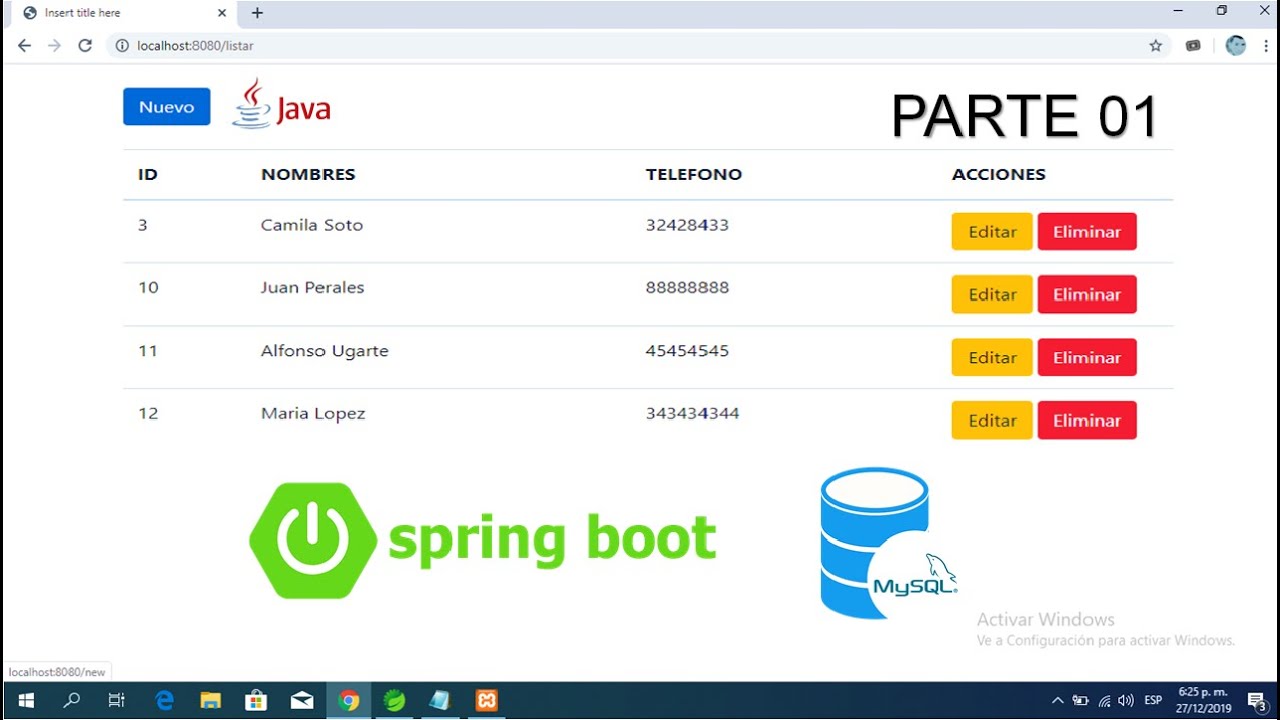Screen dimensions: 1280x720
Task: Click the Nuevo button
Action: tap(166, 107)
